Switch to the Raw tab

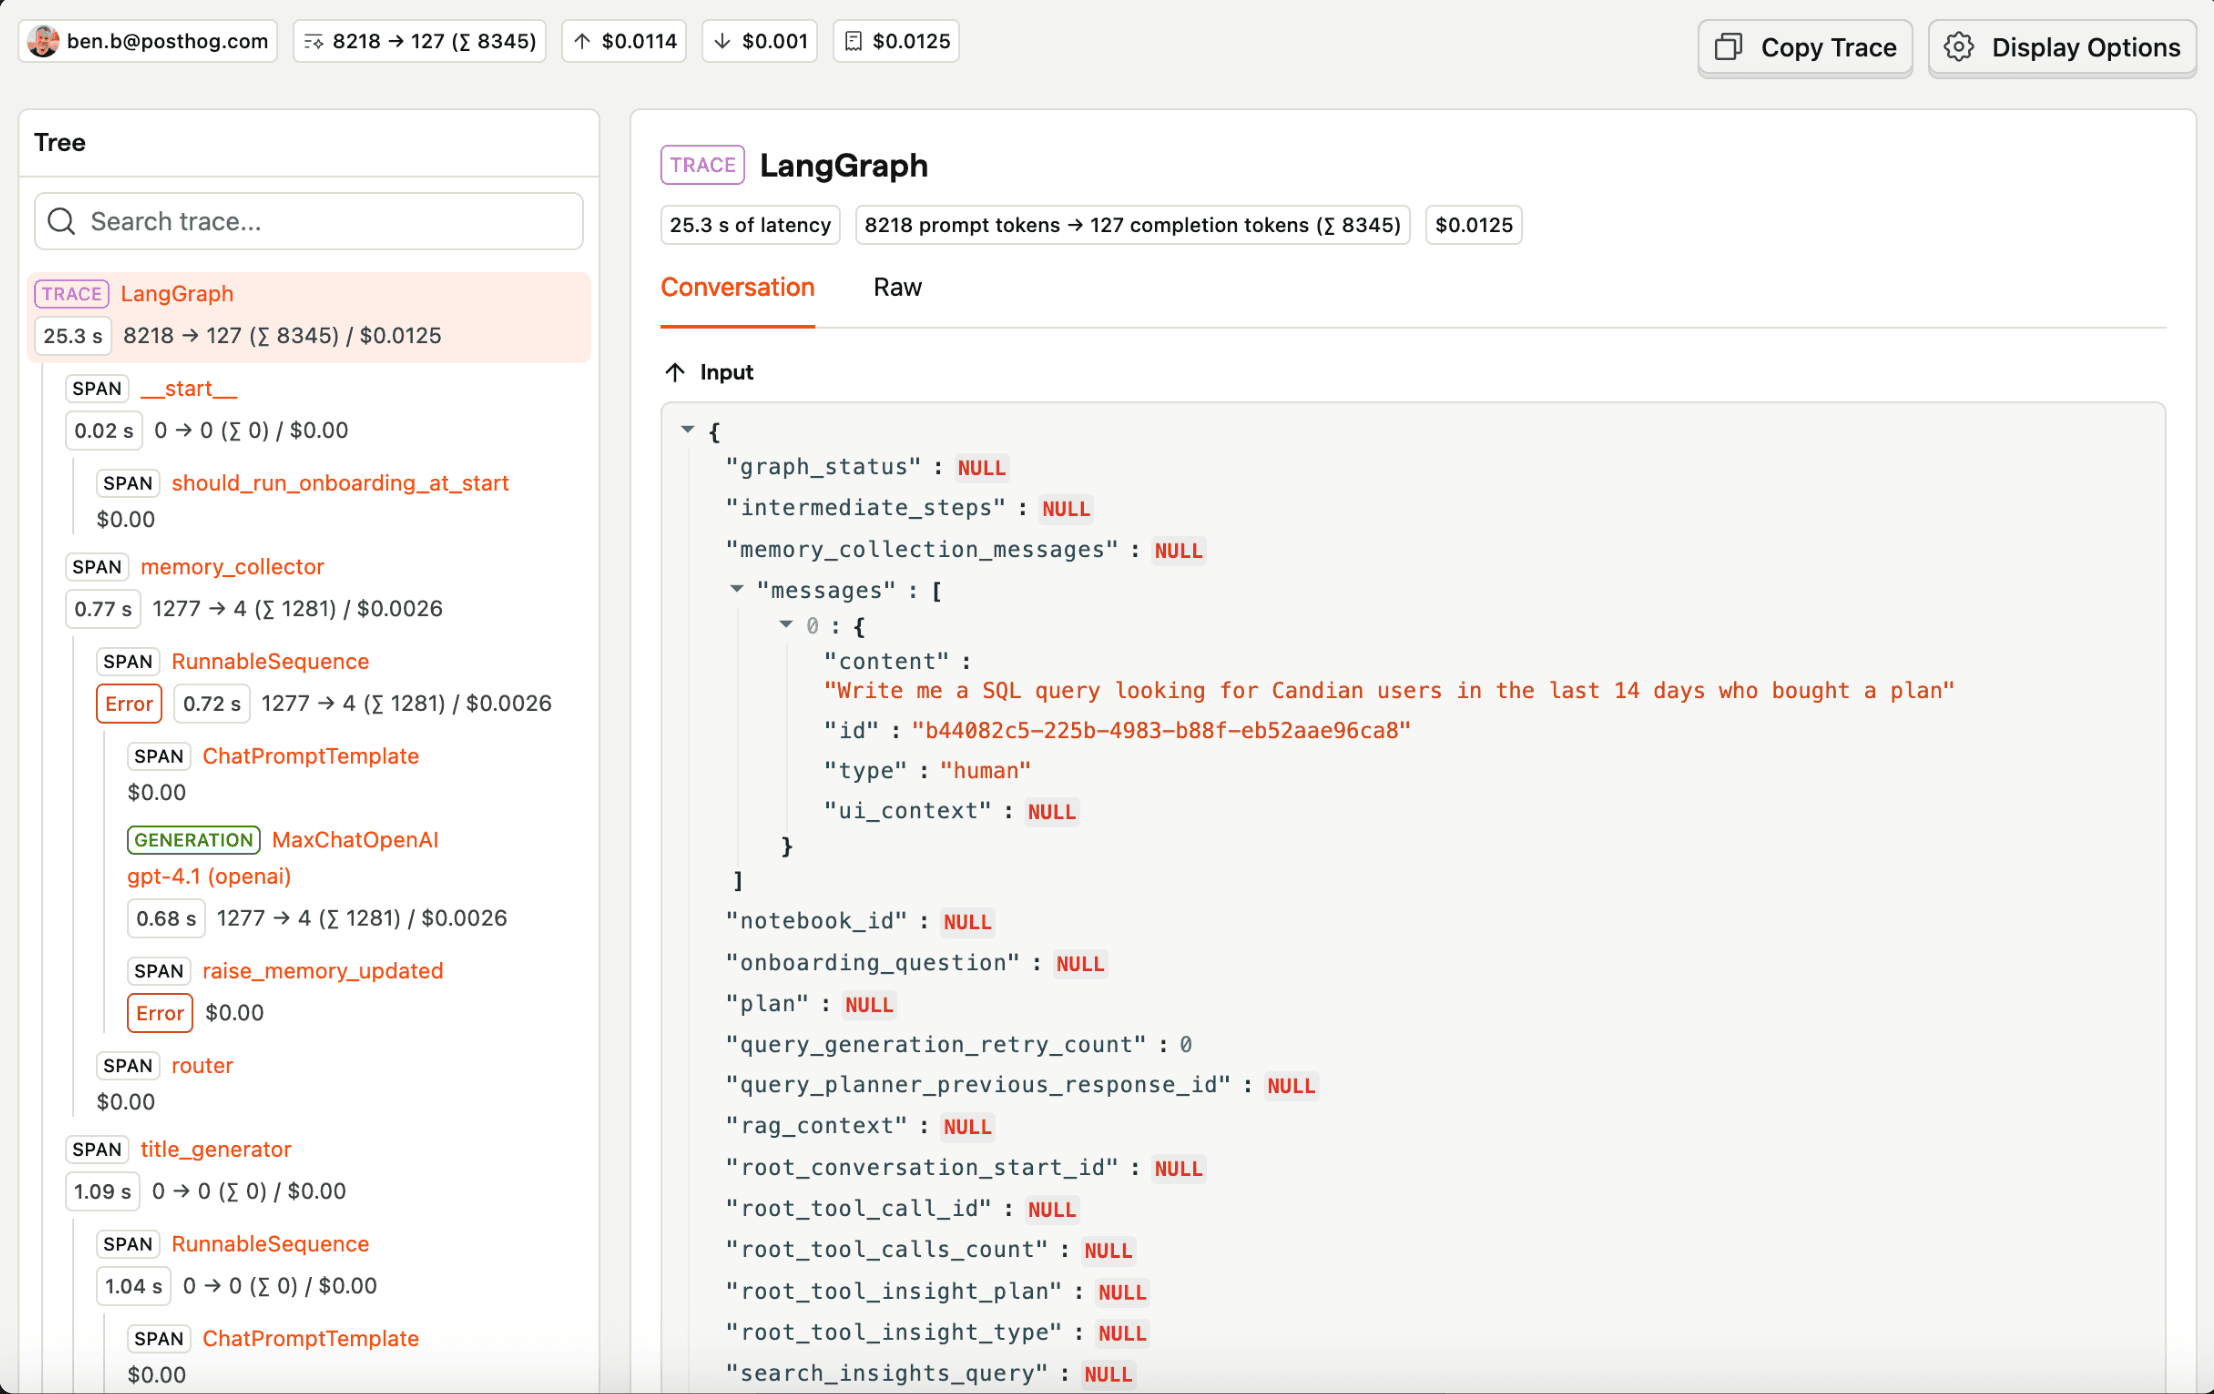[x=897, y=288]
